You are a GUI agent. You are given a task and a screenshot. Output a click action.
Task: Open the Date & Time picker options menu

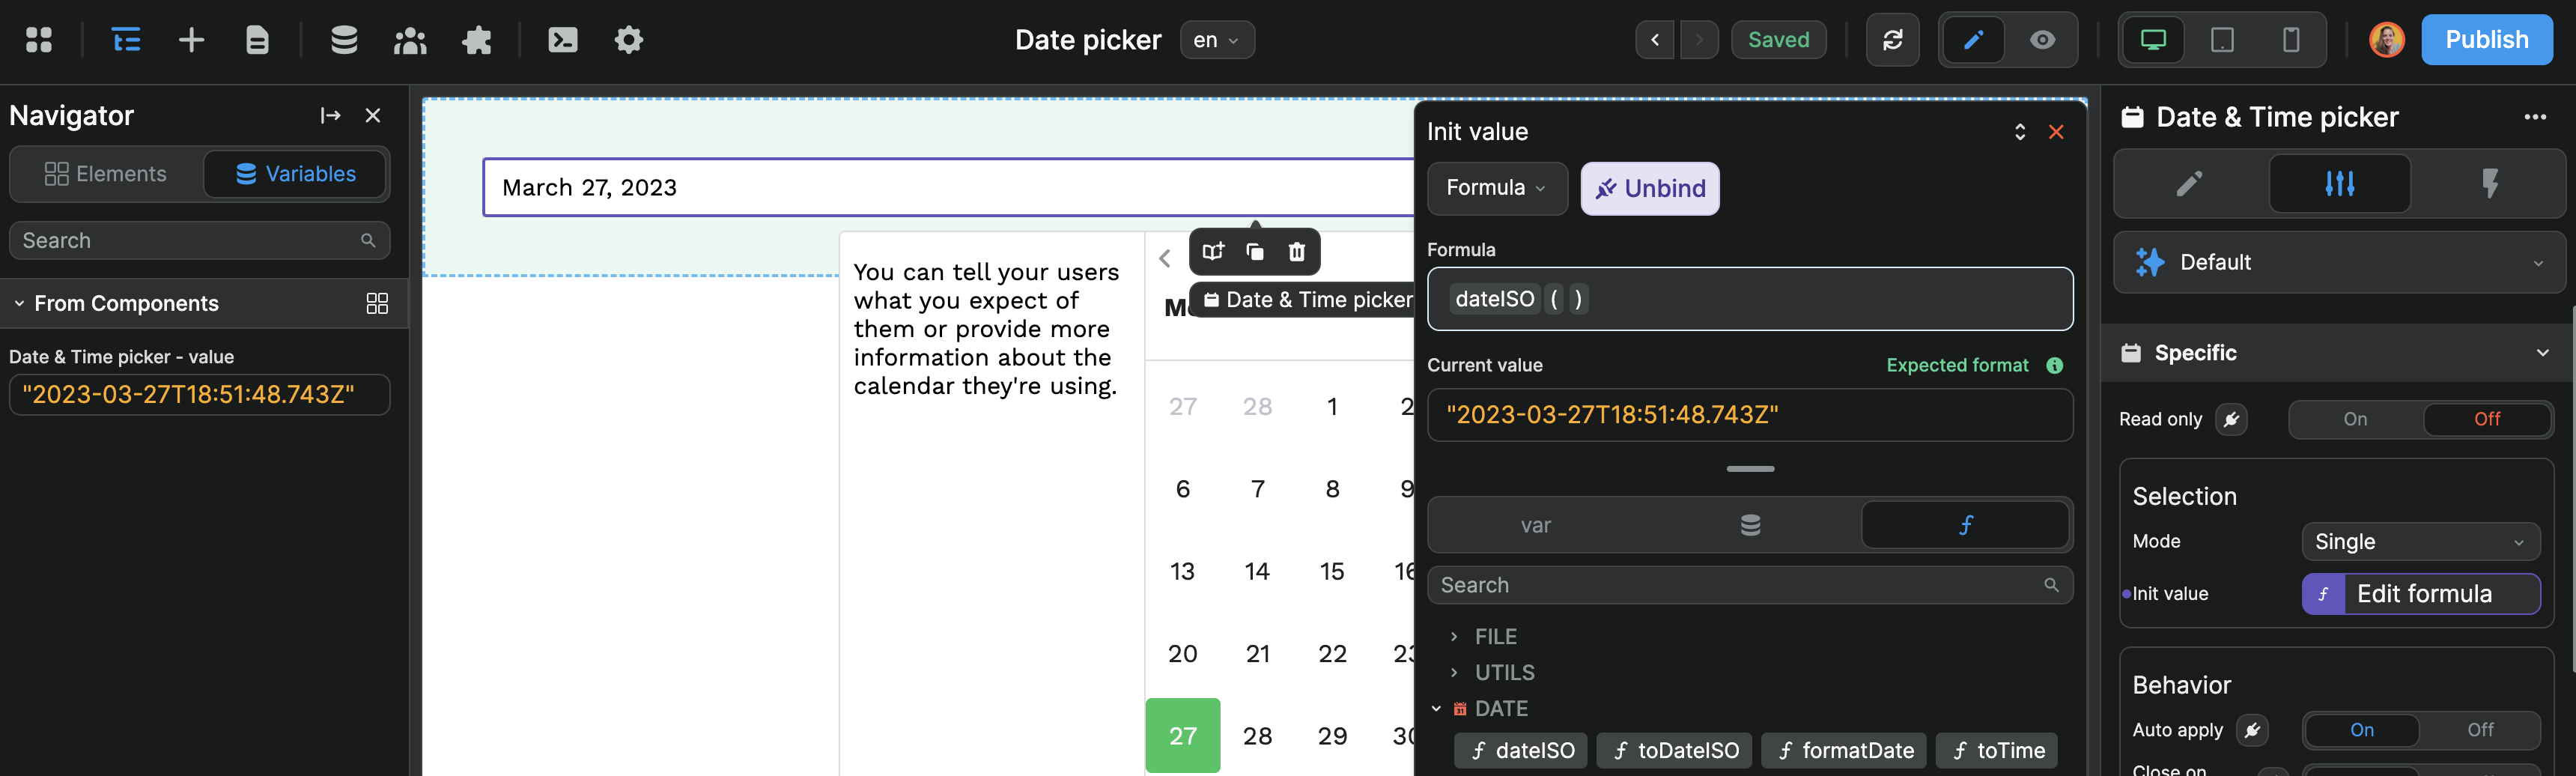pos(2536,116)
